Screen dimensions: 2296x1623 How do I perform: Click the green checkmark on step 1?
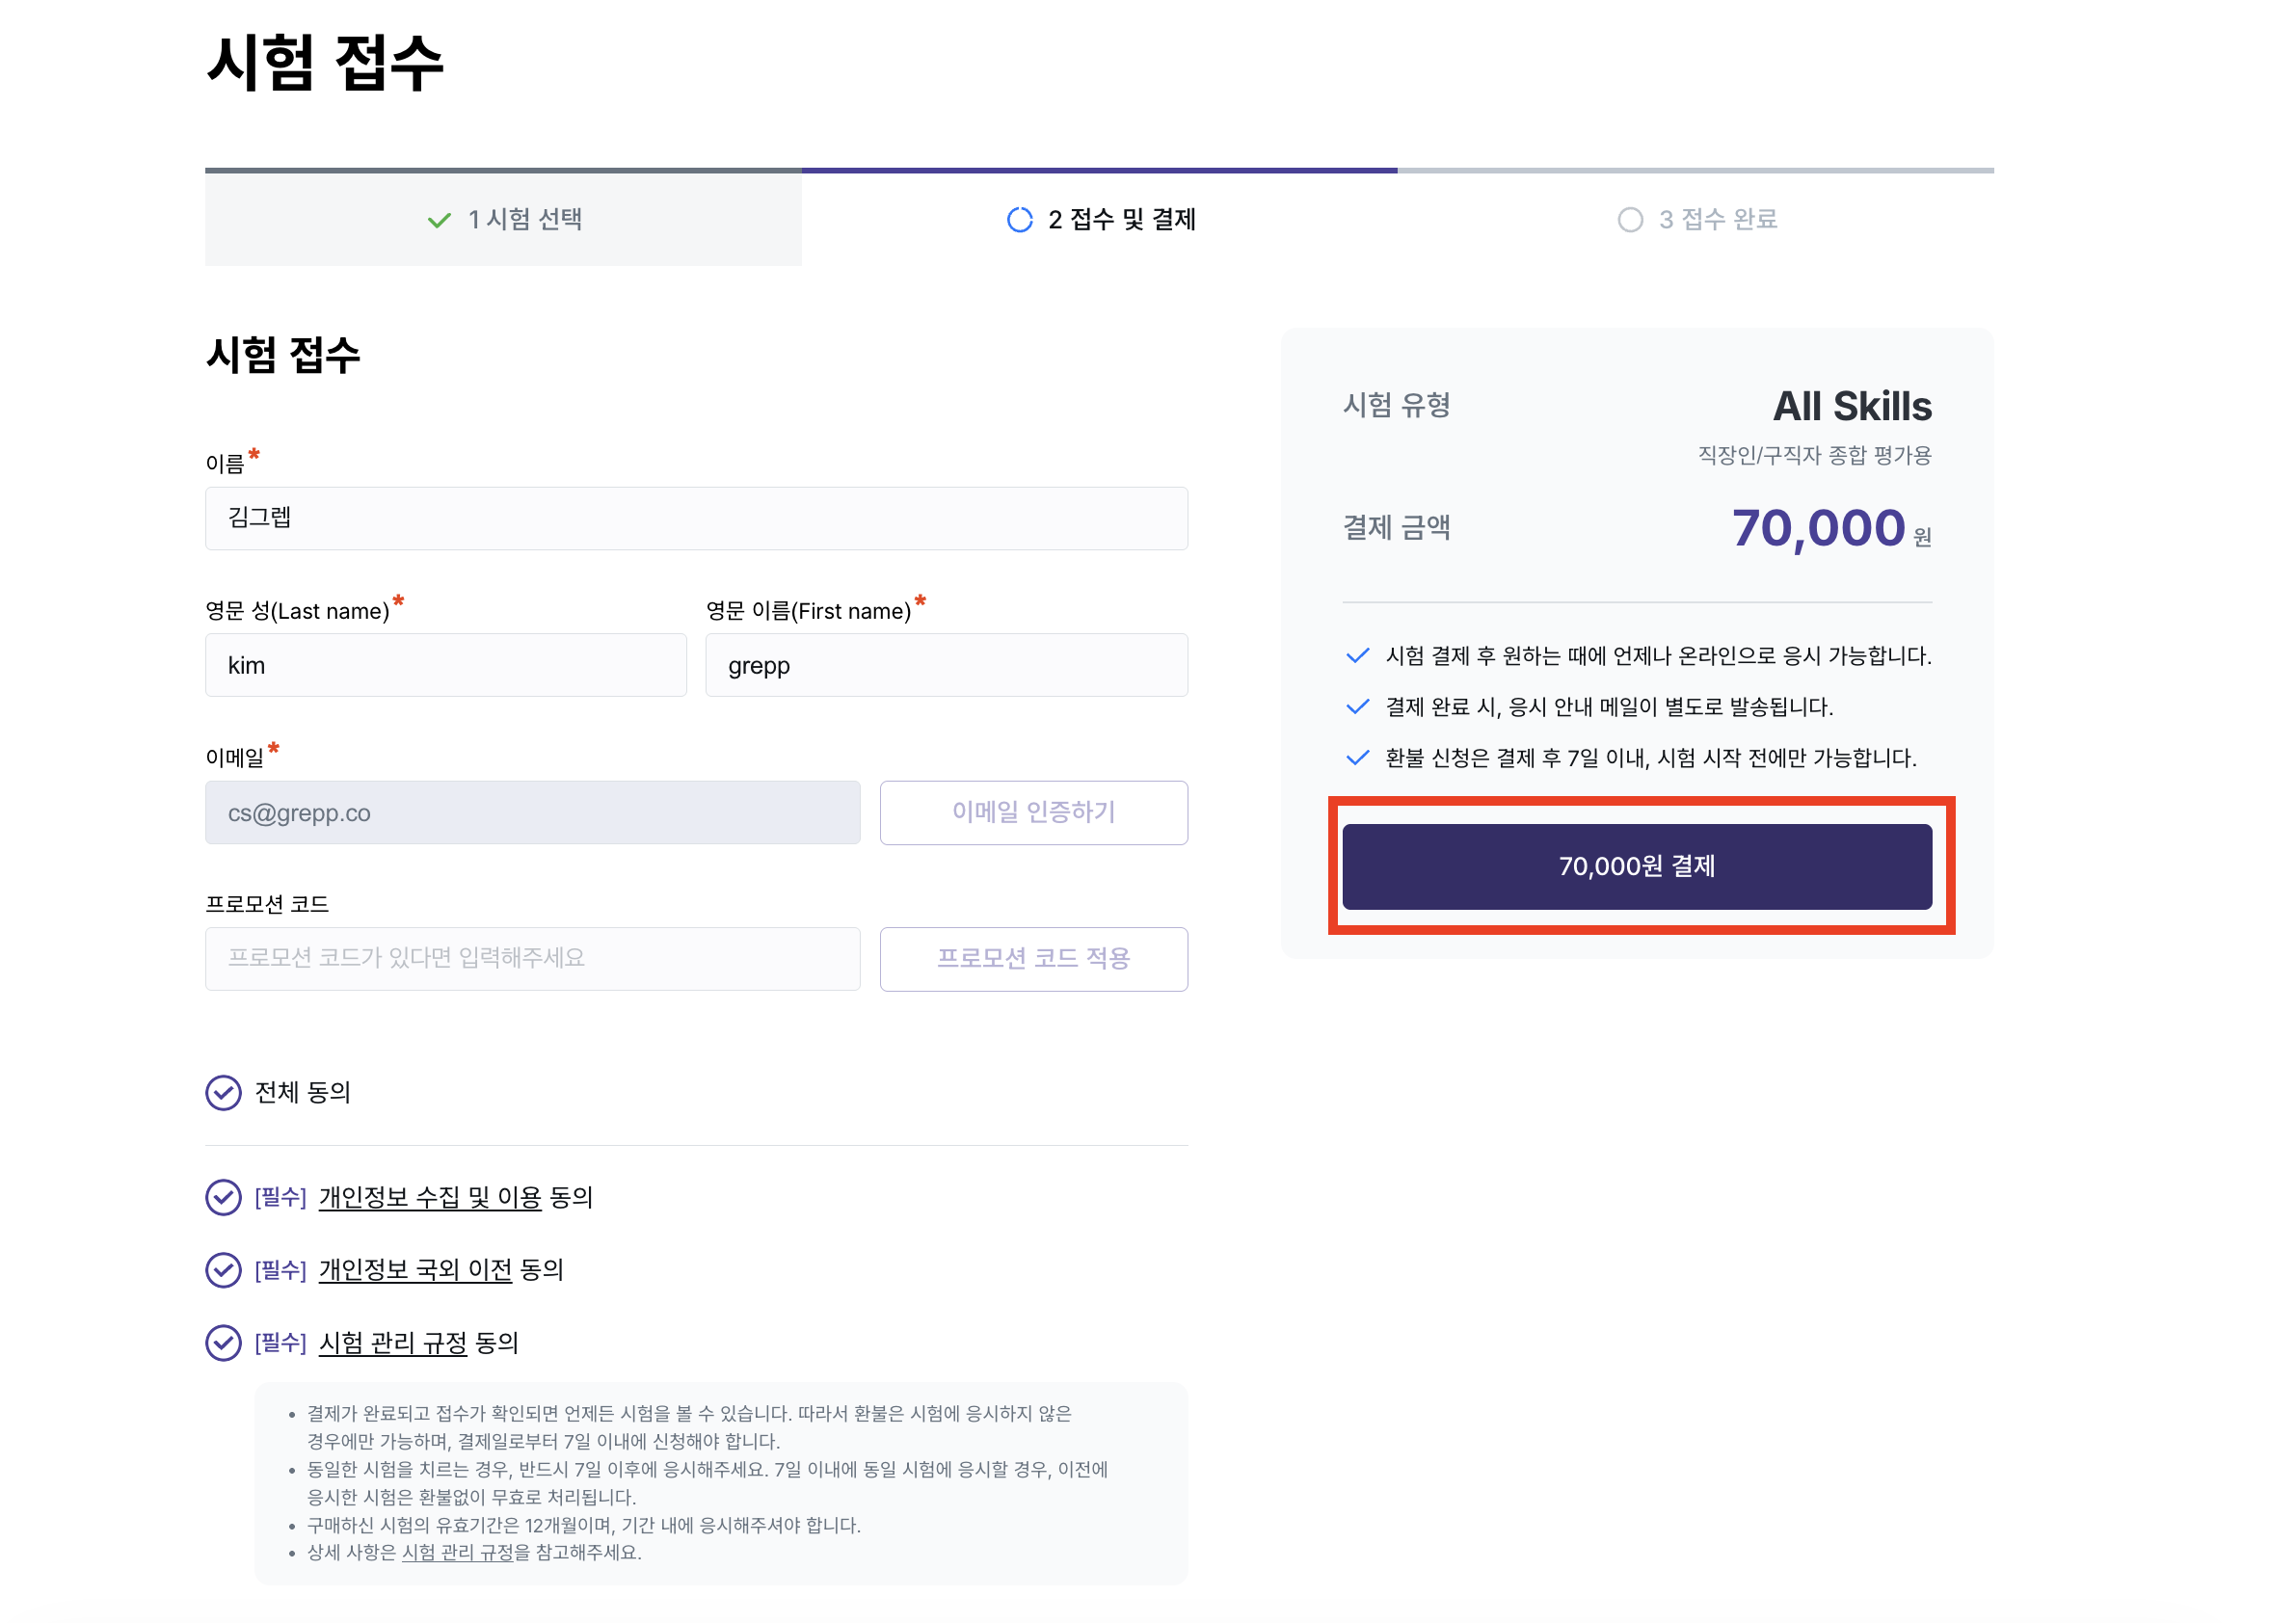(x=439, y=220)
